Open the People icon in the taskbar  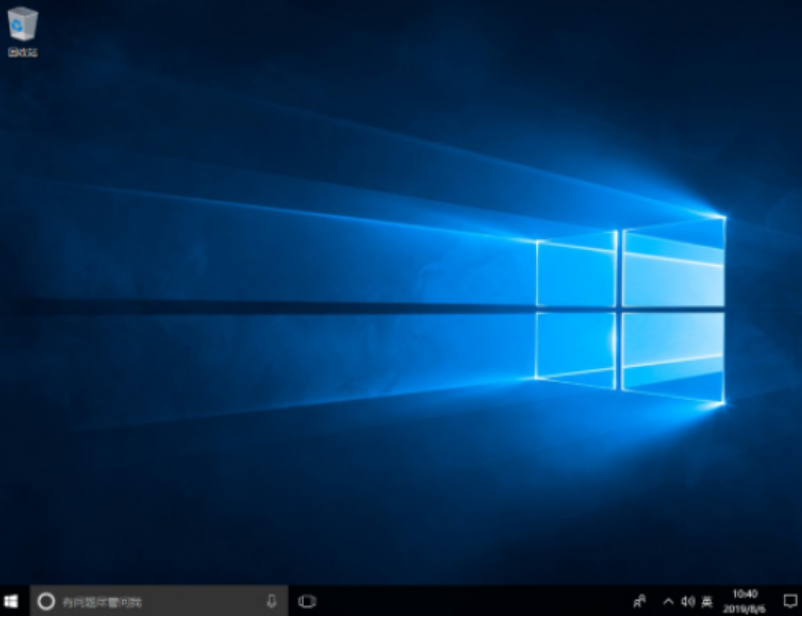tap(640, 601)
